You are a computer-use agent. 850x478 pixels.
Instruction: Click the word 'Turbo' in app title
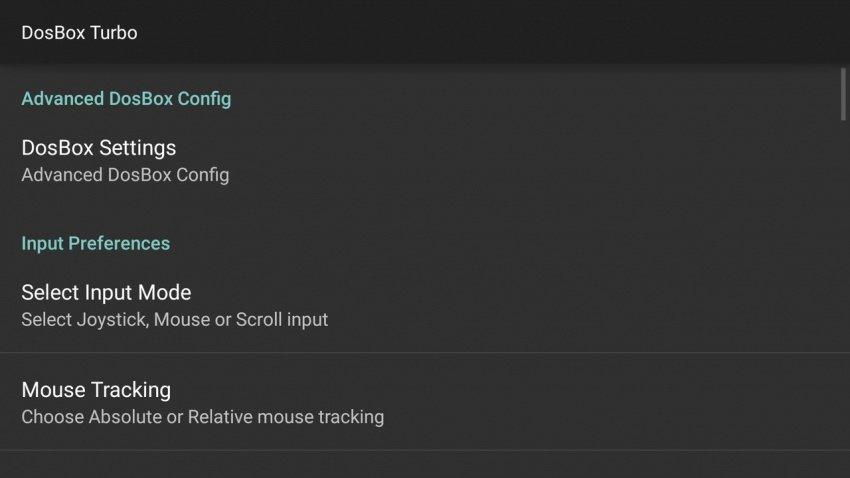pos(113,33)
